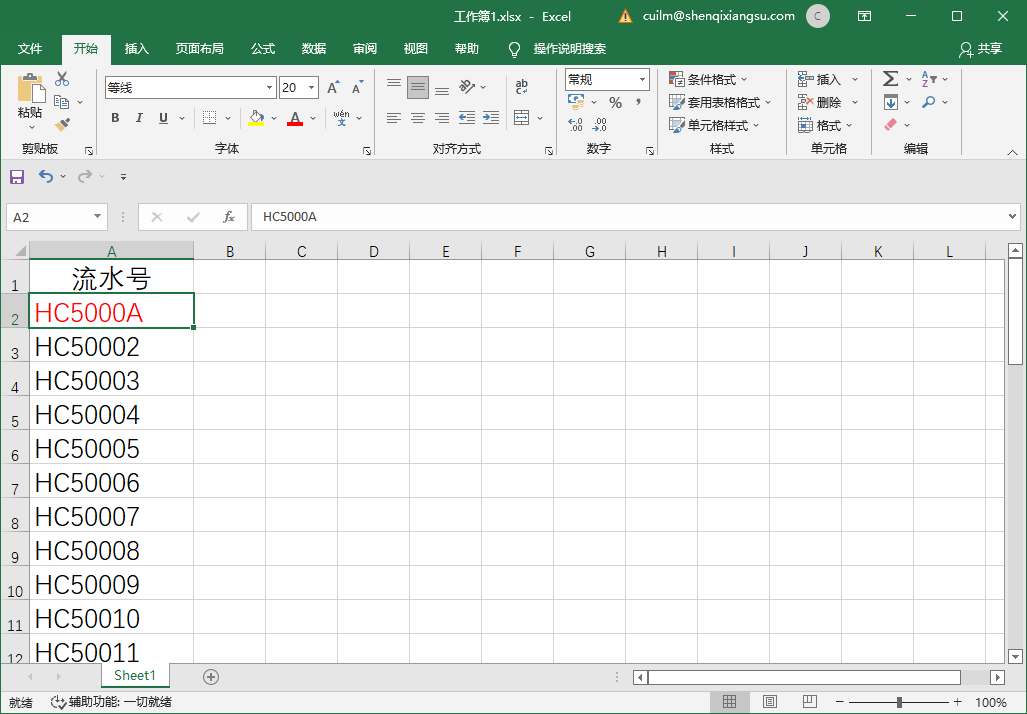Click the vertical scrollbar down arrow
This screenshot has width=1027, height=714.
tap(1015, 656)
